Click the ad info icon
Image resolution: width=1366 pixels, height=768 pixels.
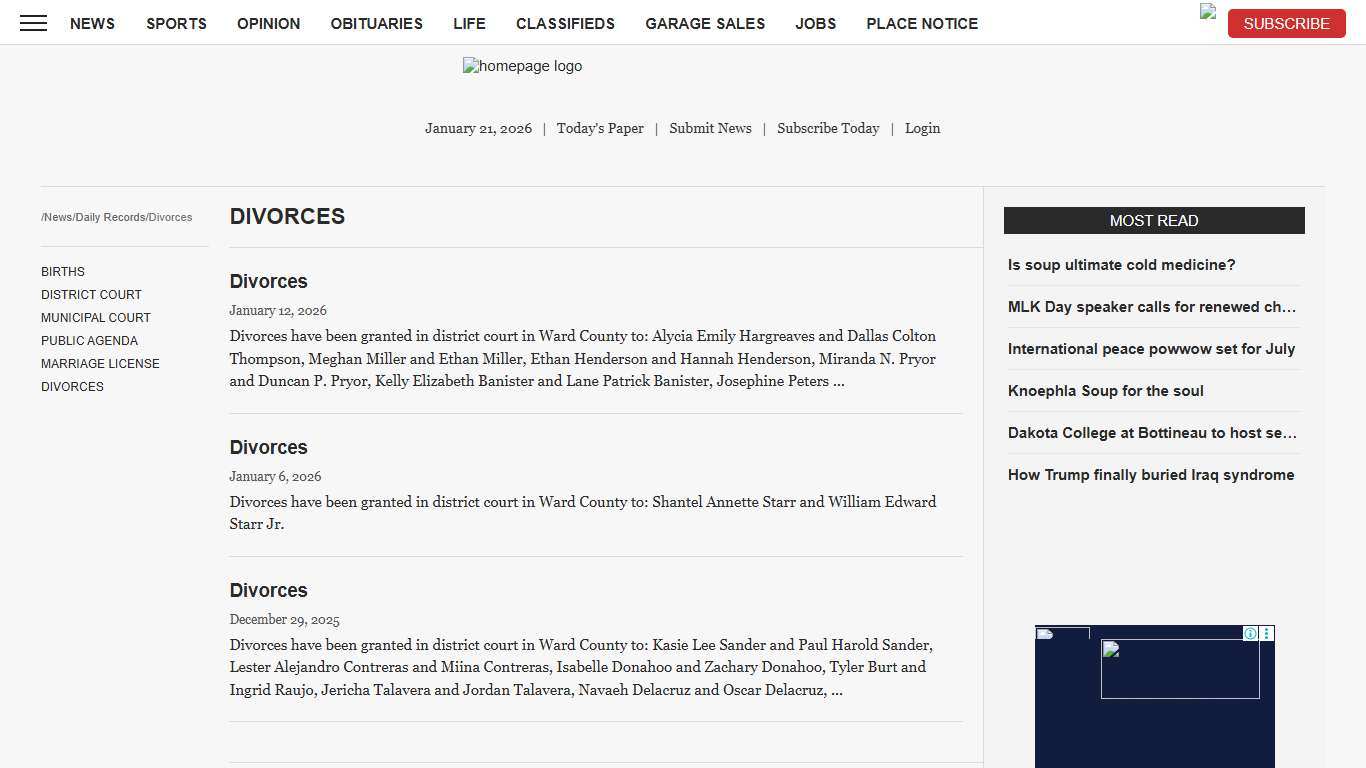click(x=1250, y=633)
